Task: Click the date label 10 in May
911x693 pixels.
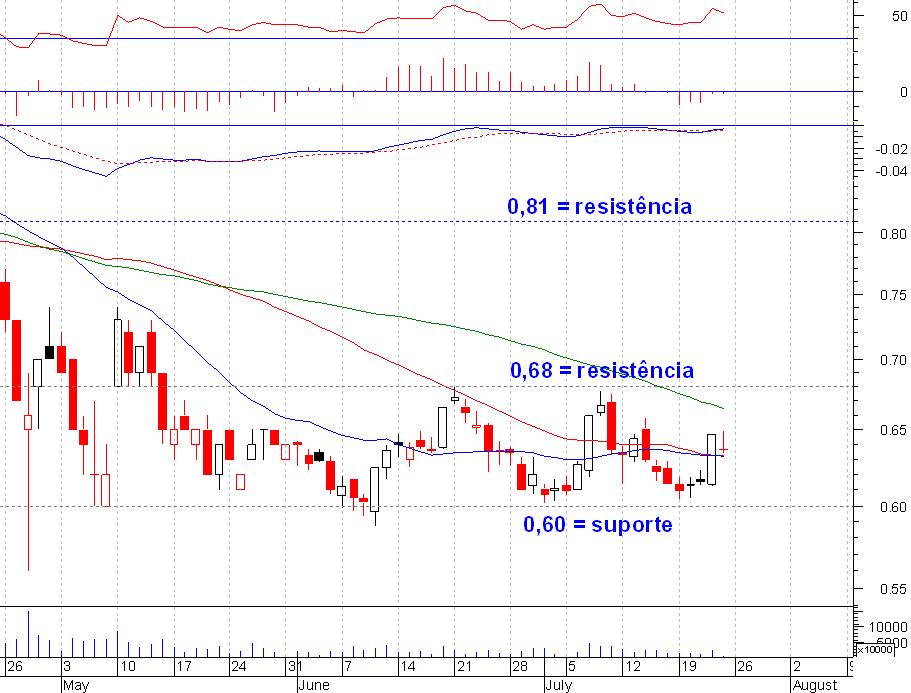Action: coord(128,666)
